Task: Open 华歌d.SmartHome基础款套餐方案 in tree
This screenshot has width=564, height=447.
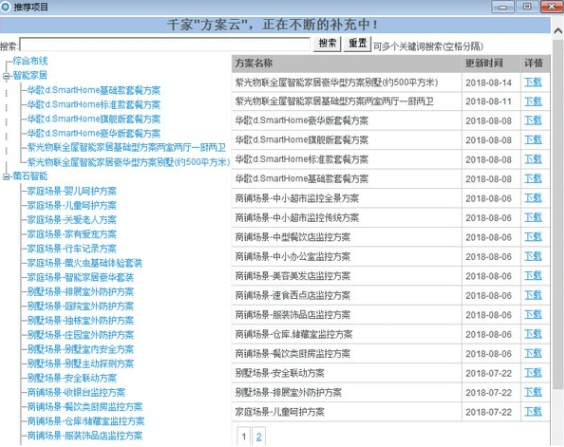Action: [x=94, y=90]
